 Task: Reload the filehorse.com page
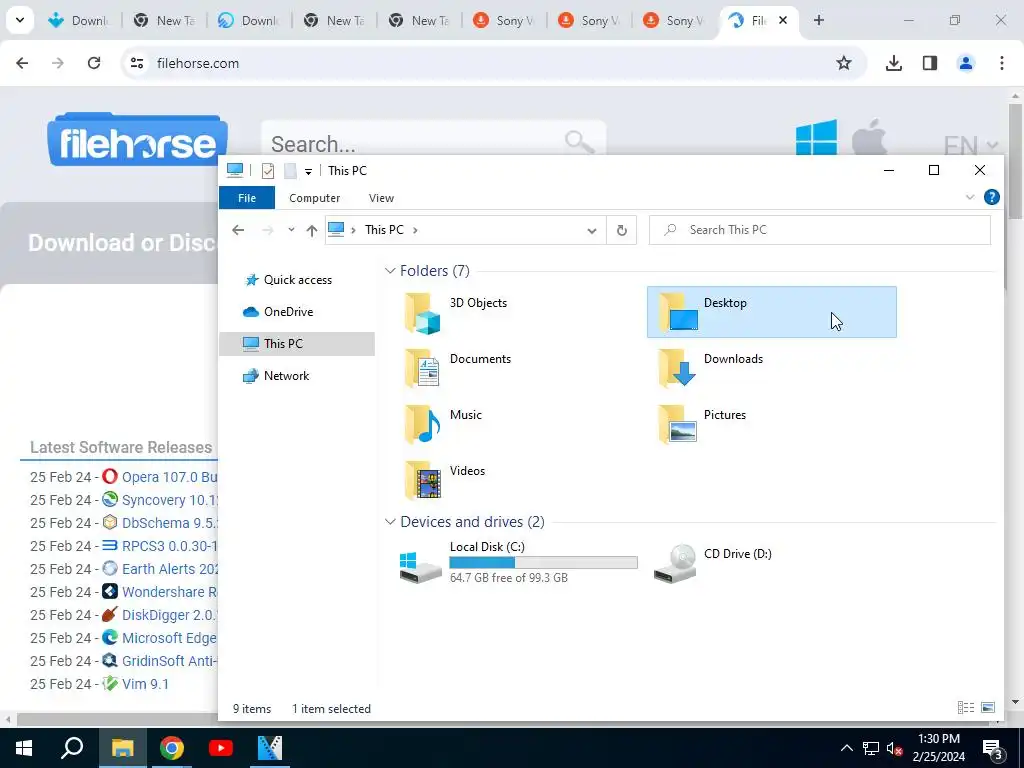click(x=94, y=63)
